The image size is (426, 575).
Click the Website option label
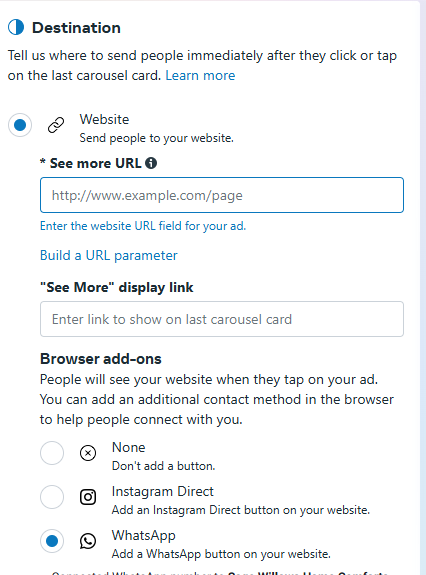coord(104,119)
